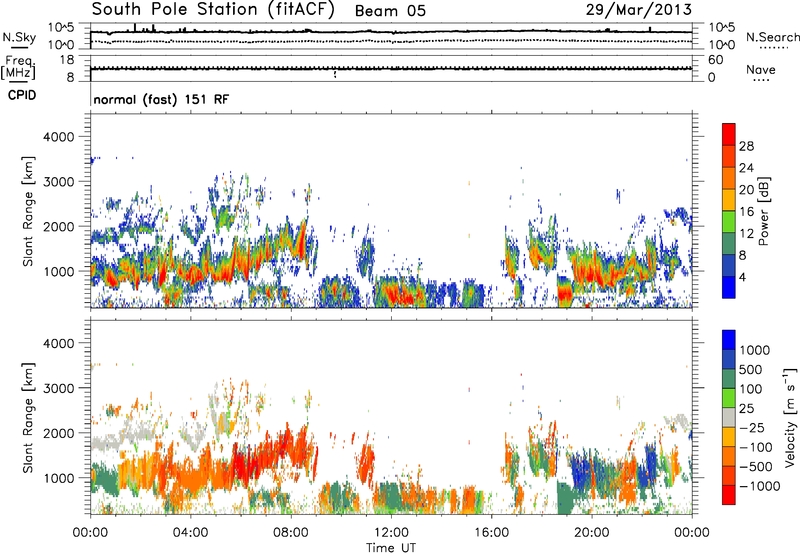
Task: Click the '60' Nave axis tick
Action: point(716,60)
